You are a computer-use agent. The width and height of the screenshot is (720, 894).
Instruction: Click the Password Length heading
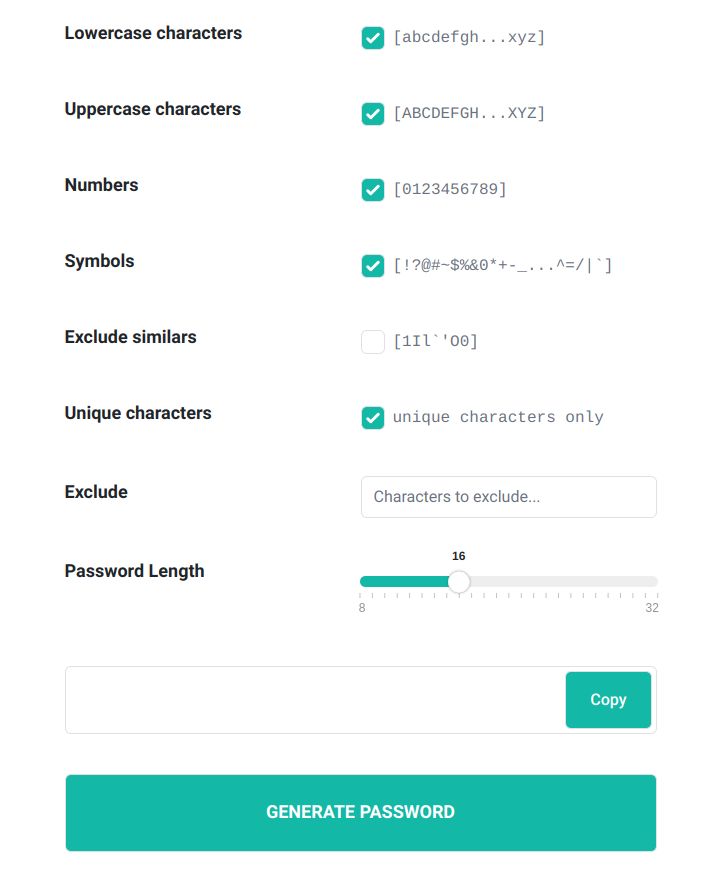[x=134, y=571]
